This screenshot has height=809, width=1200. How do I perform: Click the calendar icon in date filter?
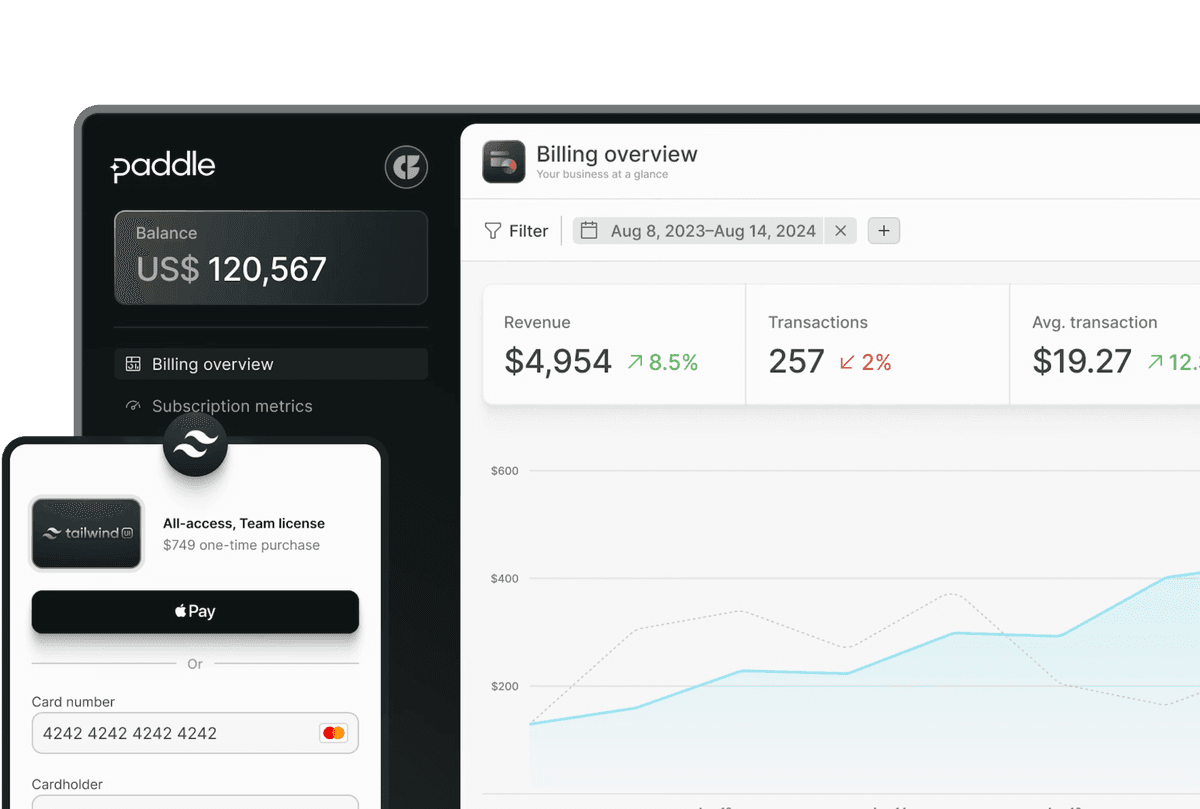pos(589,231)
